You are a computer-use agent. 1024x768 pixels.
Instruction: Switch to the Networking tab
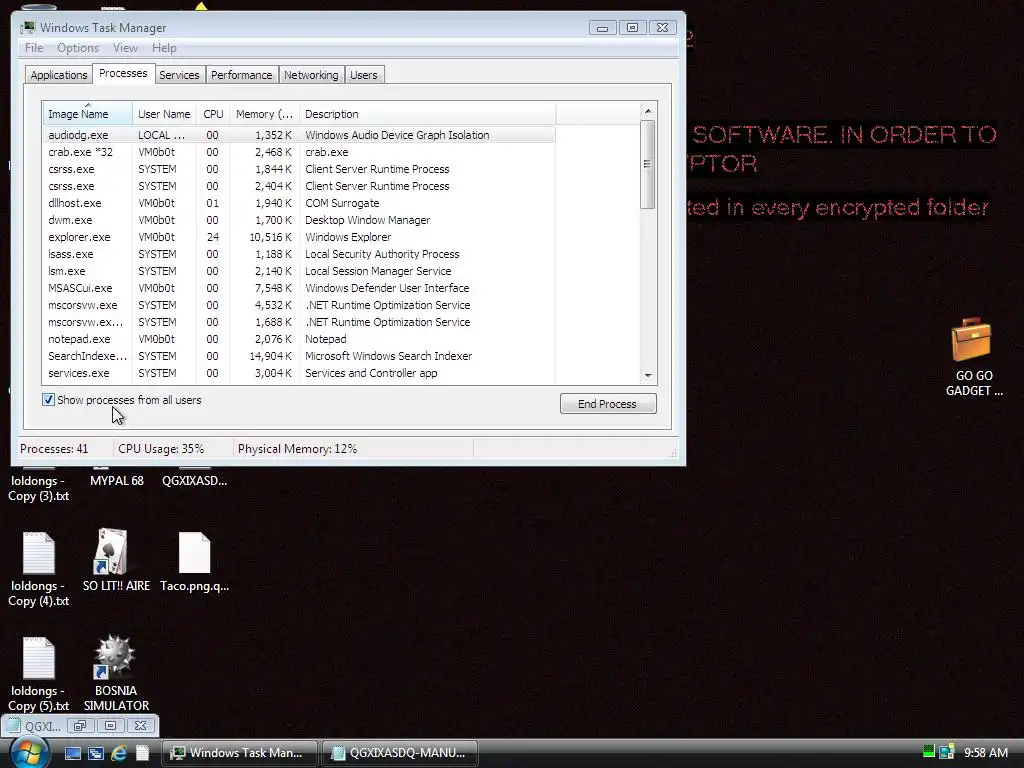point(311,75)
